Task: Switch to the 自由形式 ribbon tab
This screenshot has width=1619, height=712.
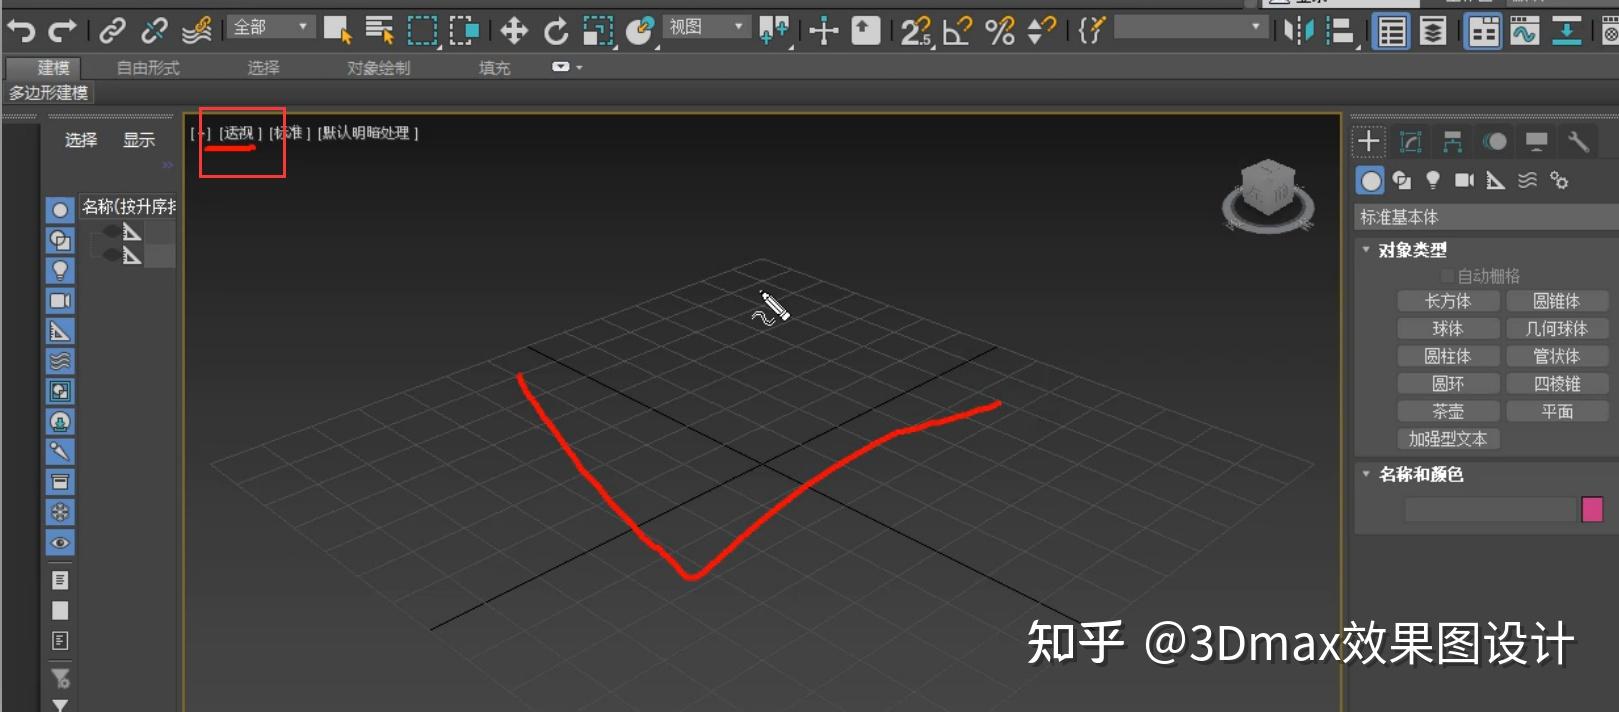Action: 148,67
